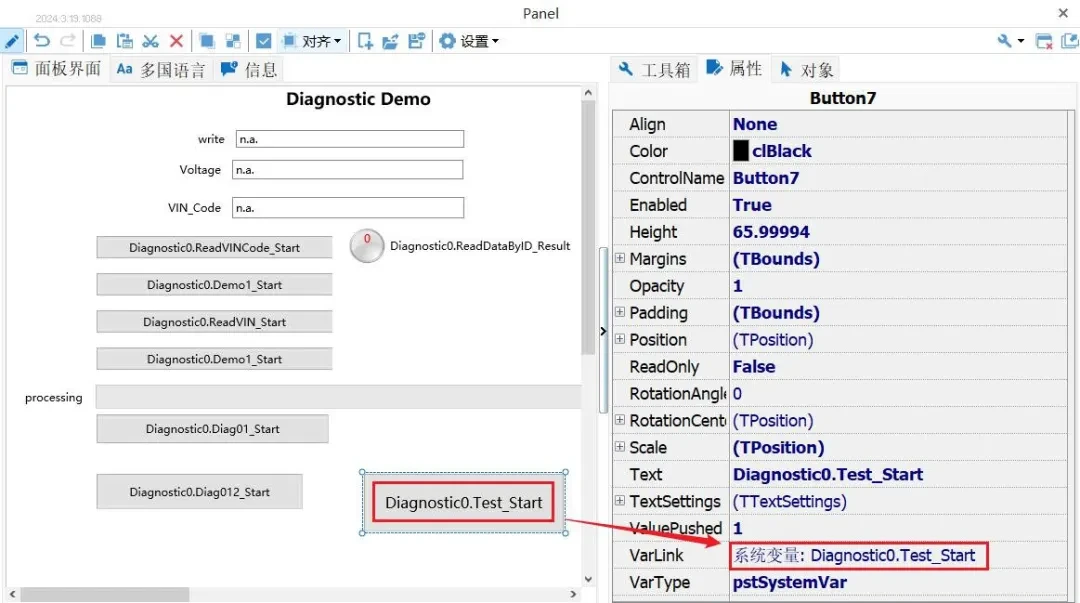The height and width of the screenshot is (603, 1080).
Task: Expand the Padding property
Action: pyautogui.click(x=620, y=312)
